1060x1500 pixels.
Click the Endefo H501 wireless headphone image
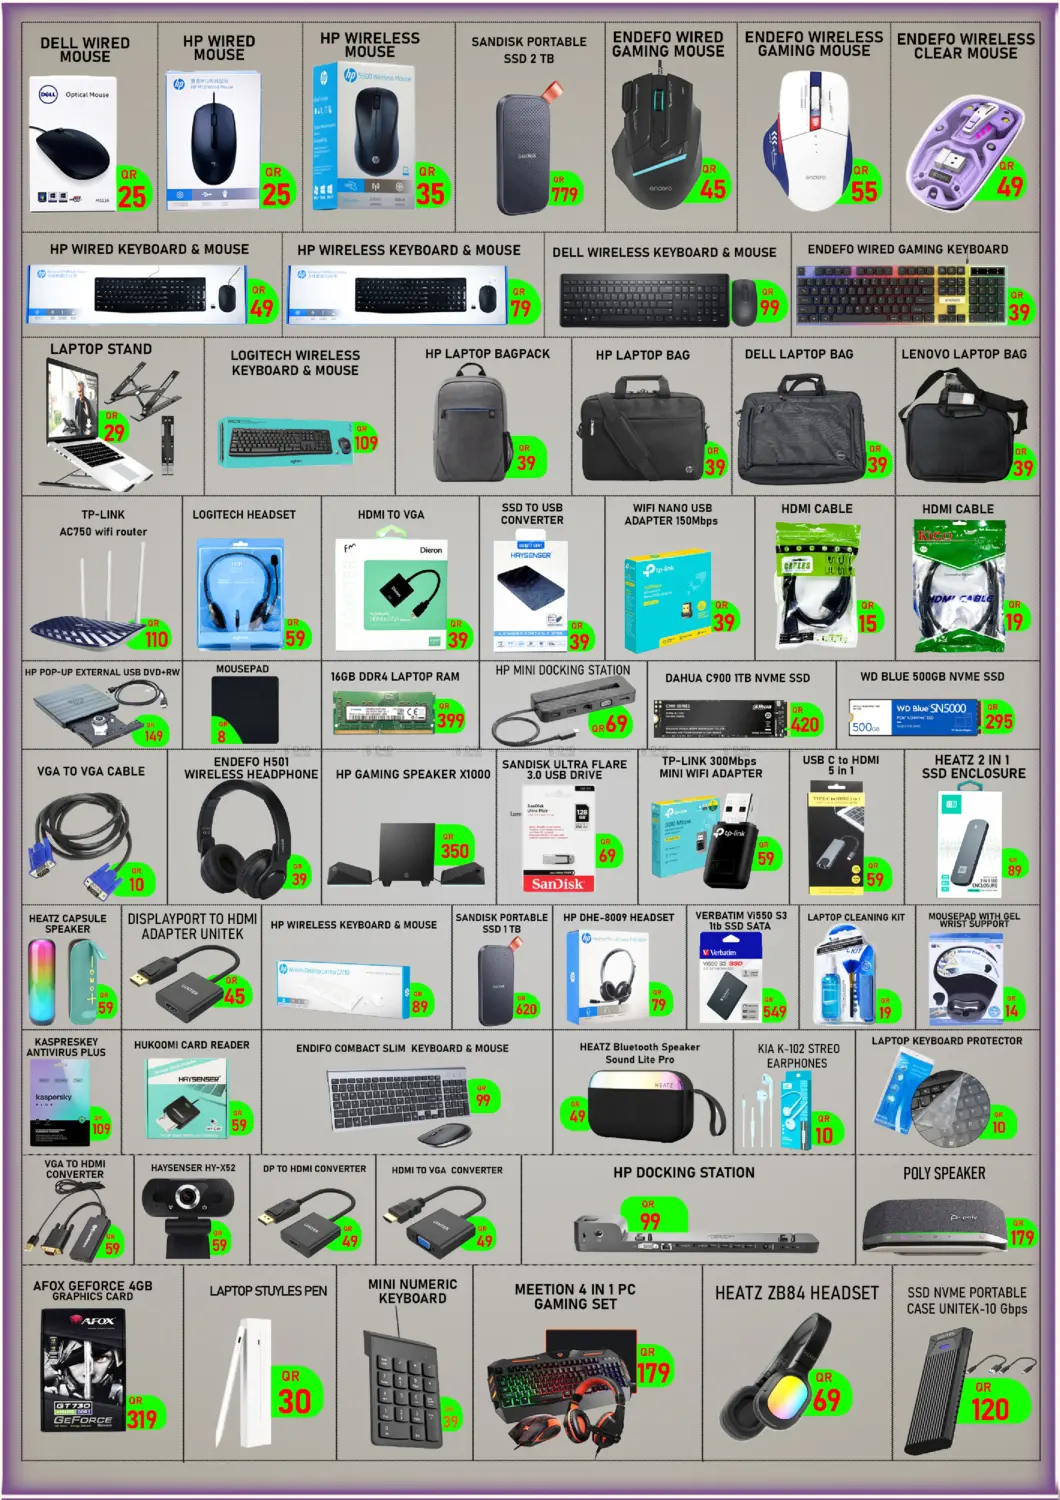click(x=243, y=840)
